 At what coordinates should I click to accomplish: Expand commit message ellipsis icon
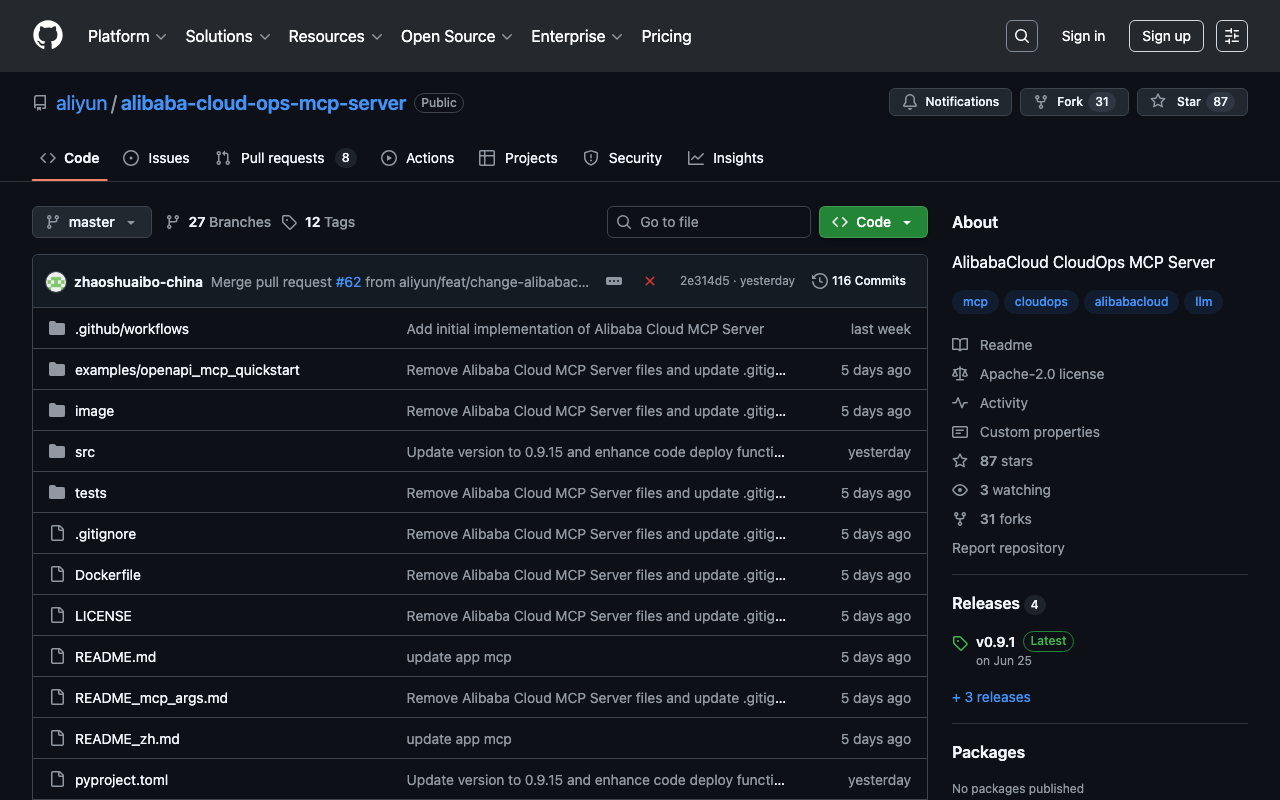[614, 281]
